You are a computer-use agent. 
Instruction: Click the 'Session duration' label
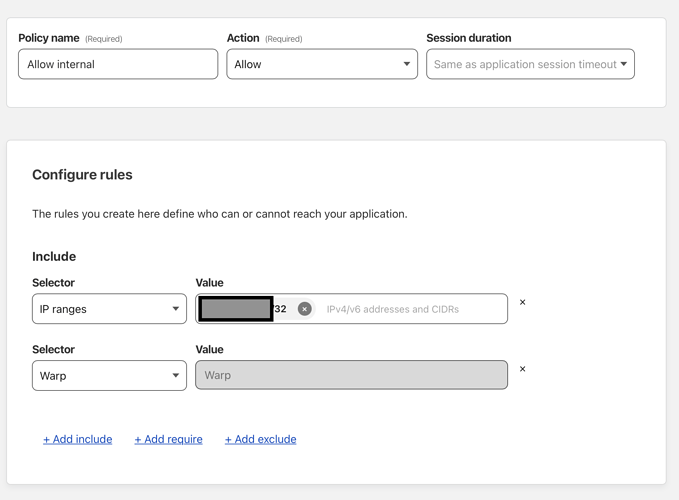pyautogui.click(x=468, y=38)
